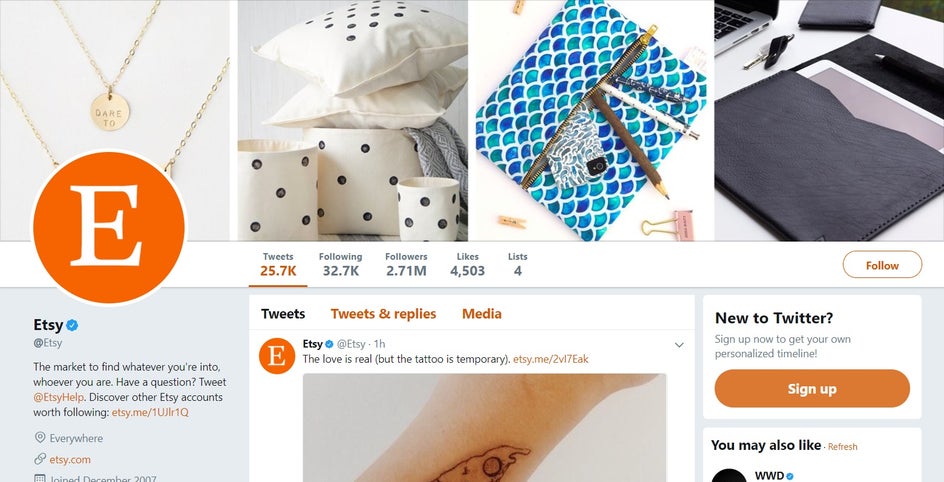Click the link chain icon beside etsy.com

[x=40, y=459]
